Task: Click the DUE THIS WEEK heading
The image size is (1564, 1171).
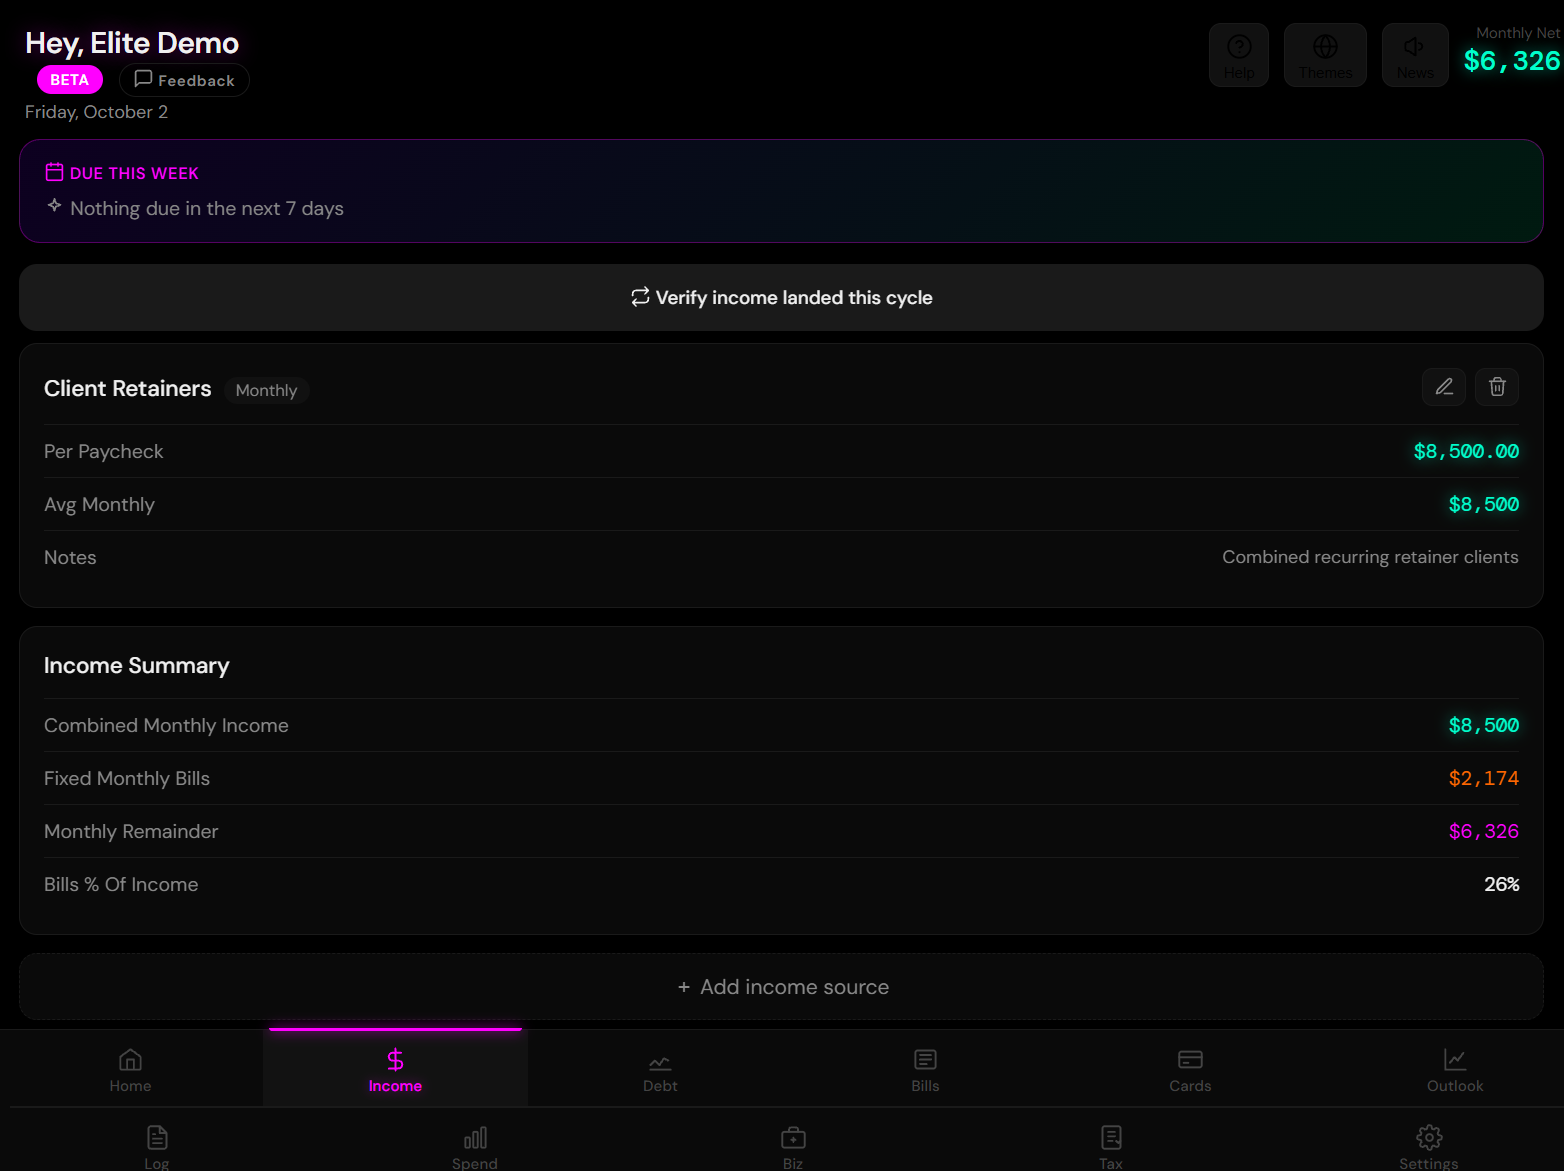Action: (x=134, y=173)
